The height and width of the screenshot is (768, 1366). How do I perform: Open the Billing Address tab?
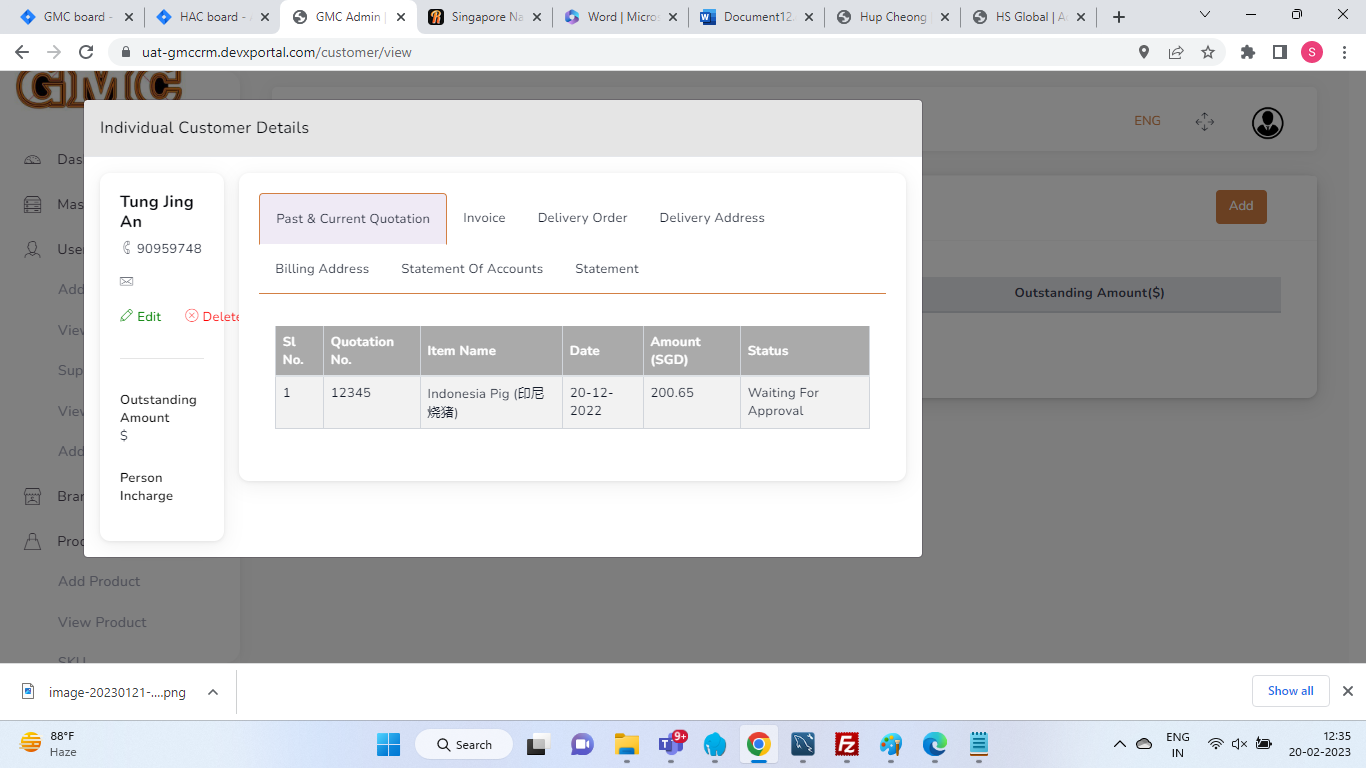point(322,269)
